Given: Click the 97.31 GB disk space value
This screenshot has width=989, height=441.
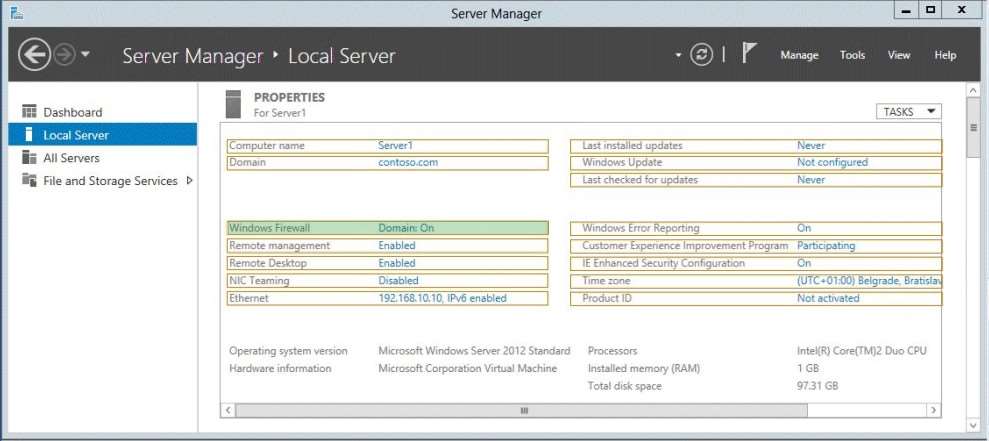Looking at the screenshot, I should tap(817, 386).
